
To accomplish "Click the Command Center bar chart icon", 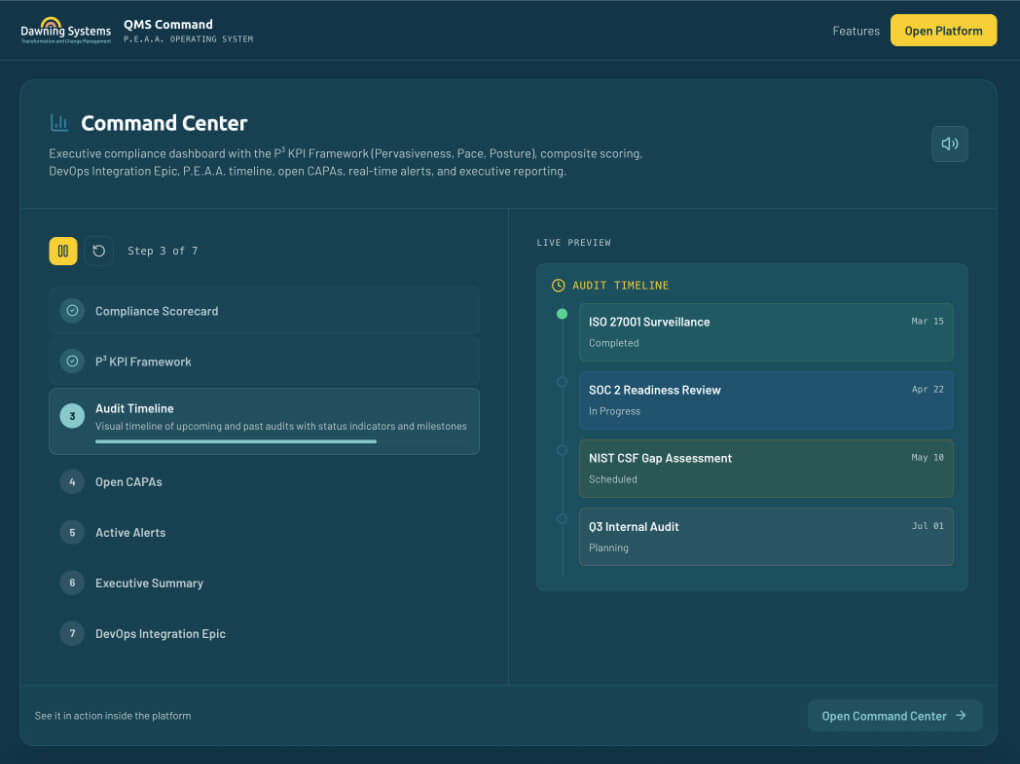I will pyautogui.click(x=60, y=123).
